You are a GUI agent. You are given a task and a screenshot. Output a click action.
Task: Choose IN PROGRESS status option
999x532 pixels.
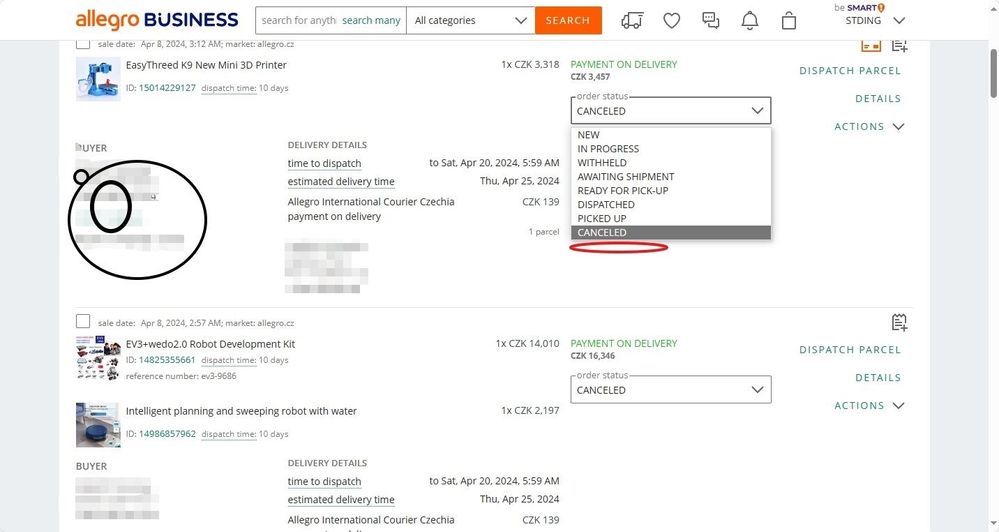tap(671, 148)
